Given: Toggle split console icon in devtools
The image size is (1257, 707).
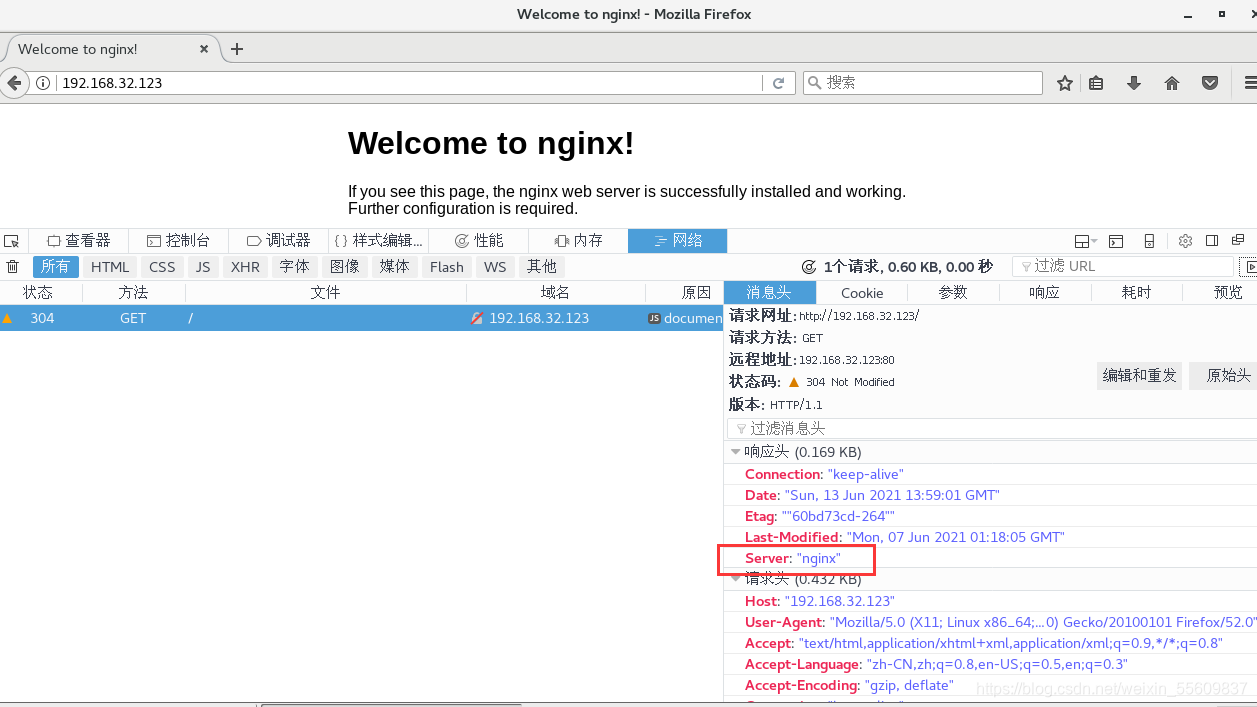Looking at the screenshot, I should point(1116,241).
